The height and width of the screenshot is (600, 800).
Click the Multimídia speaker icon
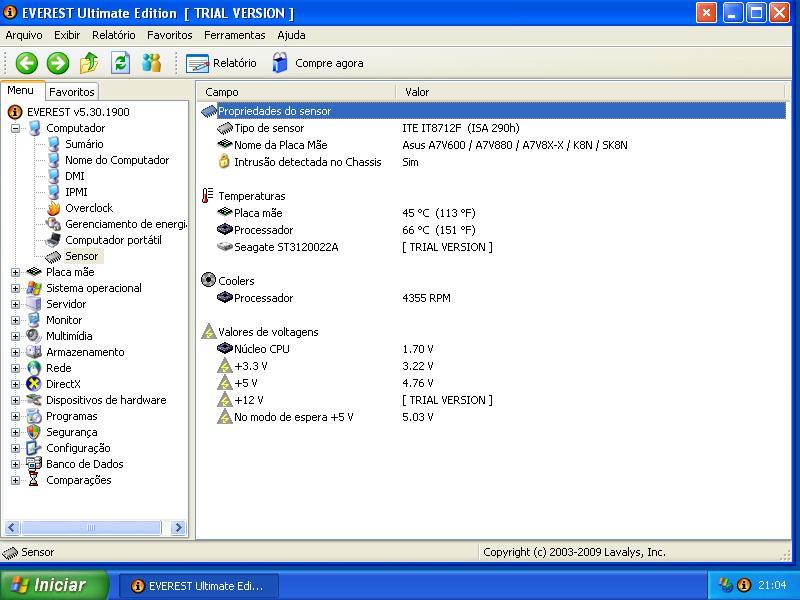(34, 336)
